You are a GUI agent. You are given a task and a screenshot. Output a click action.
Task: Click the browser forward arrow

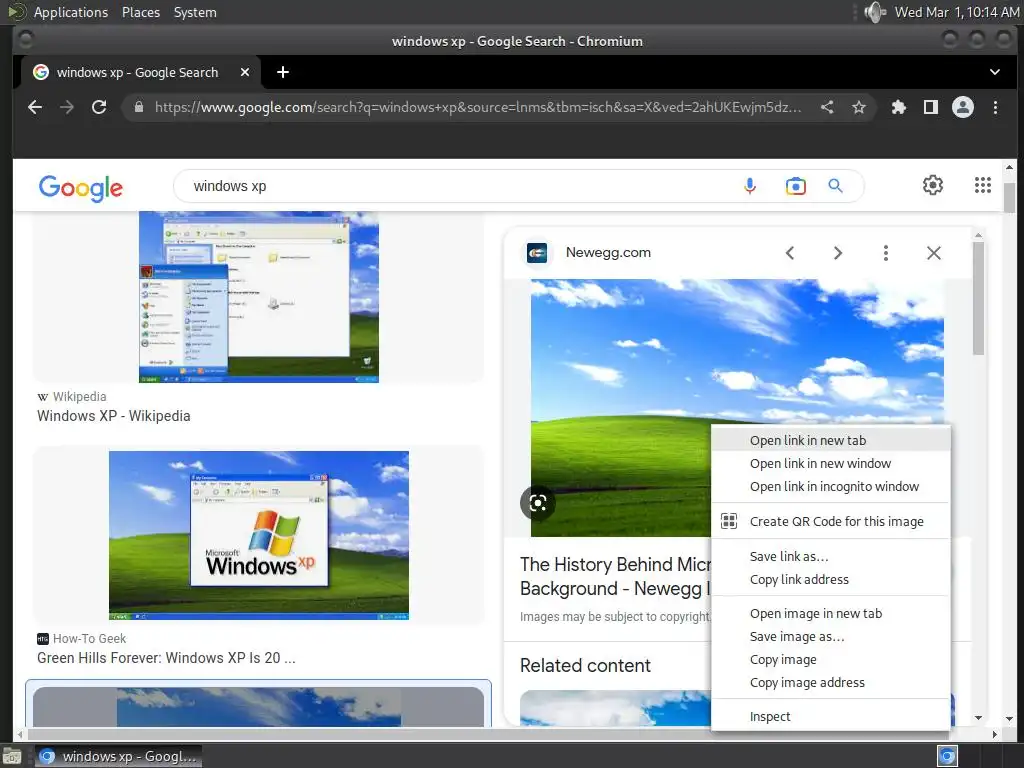tap(67, 107)
